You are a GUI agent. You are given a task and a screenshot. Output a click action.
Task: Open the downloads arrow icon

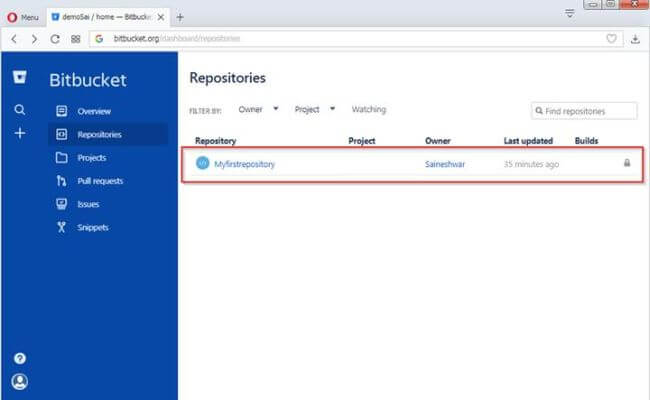pyautogui.click(x=635, y=39)
